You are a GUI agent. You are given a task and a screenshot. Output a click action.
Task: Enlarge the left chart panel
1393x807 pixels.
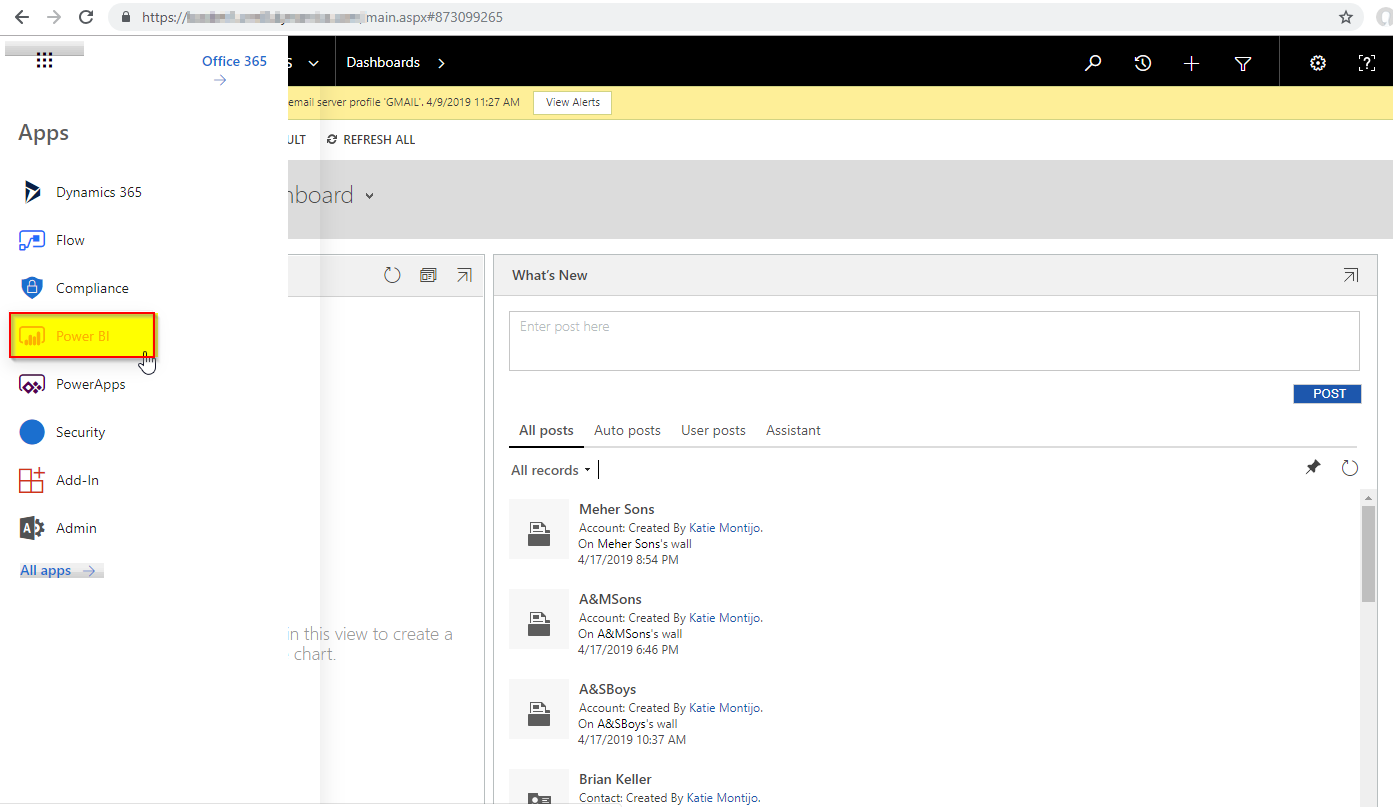[x=464, y=275]
